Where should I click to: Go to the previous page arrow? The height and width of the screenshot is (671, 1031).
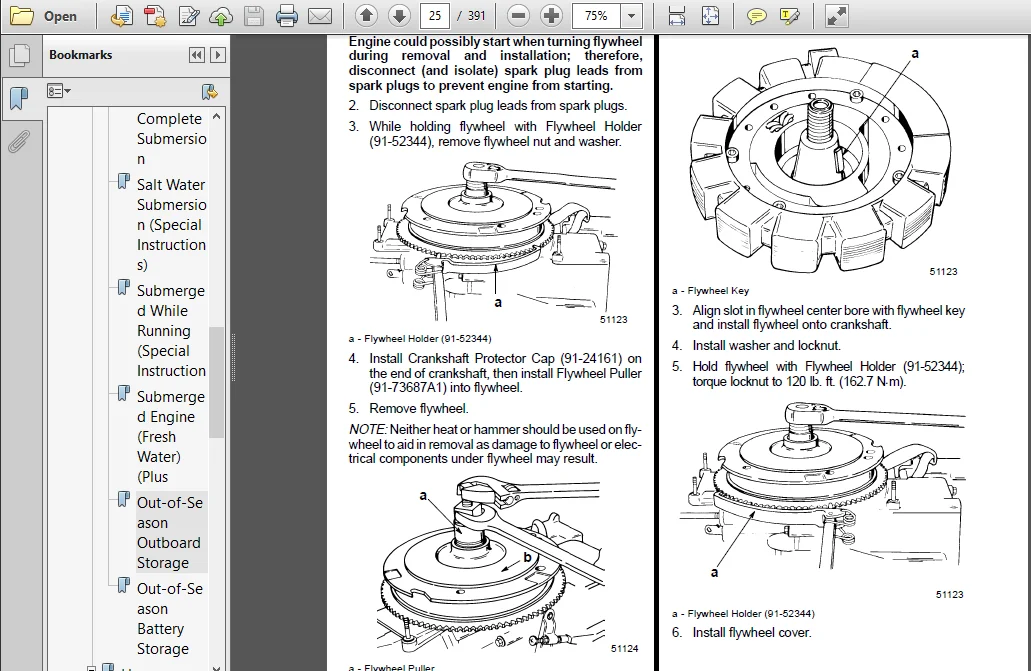366,16
